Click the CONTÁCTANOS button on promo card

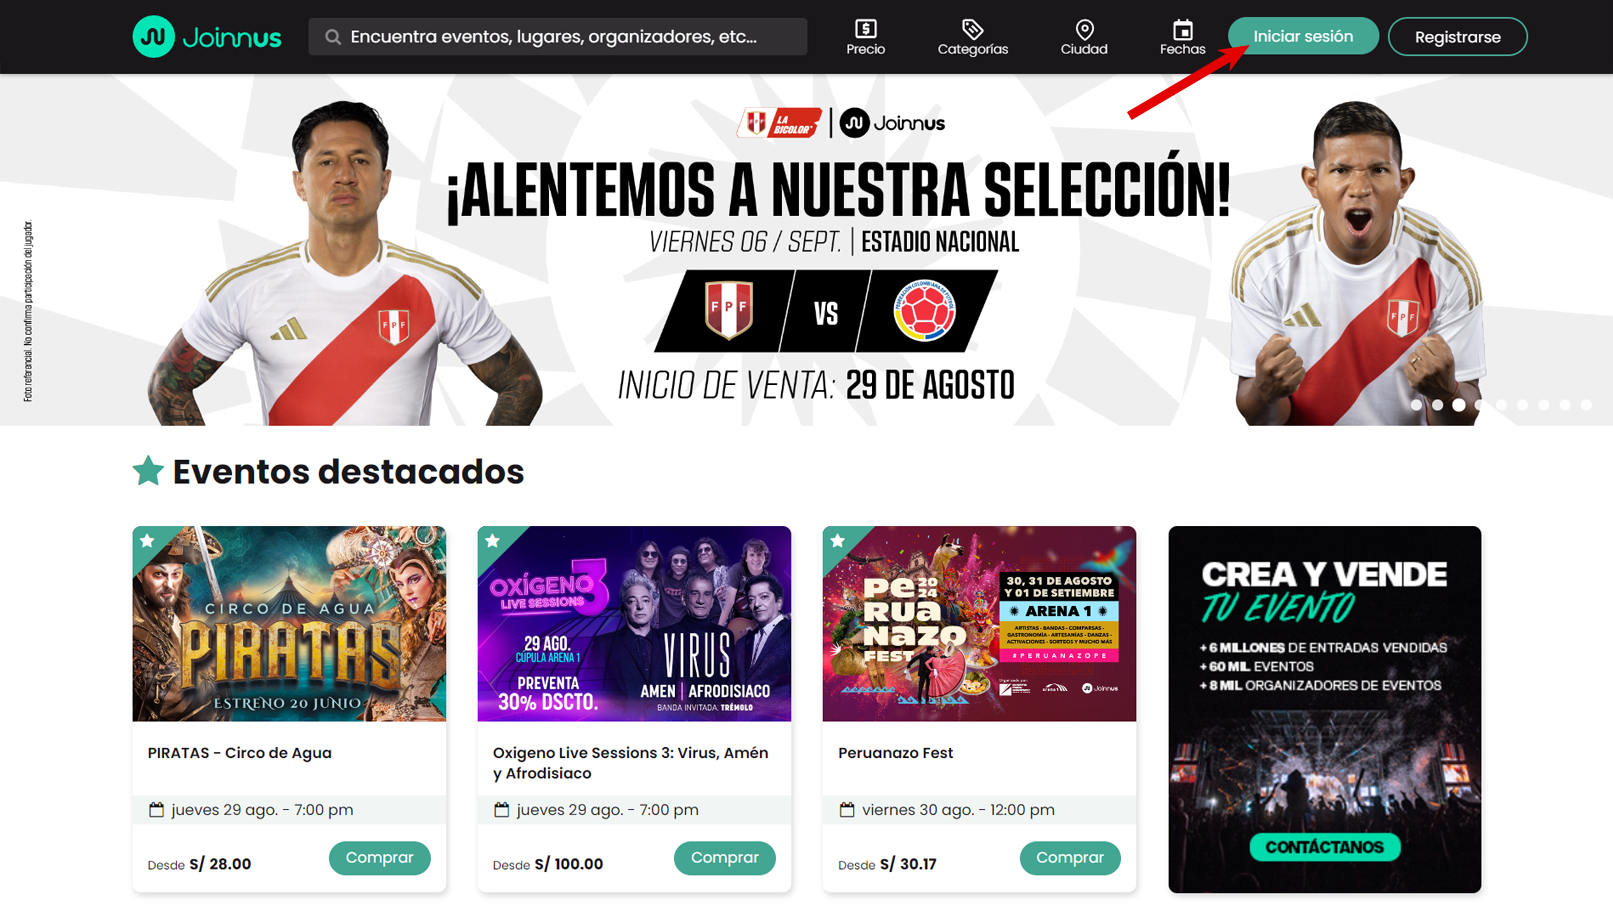pyautogui.click(x=1324, y=847)
